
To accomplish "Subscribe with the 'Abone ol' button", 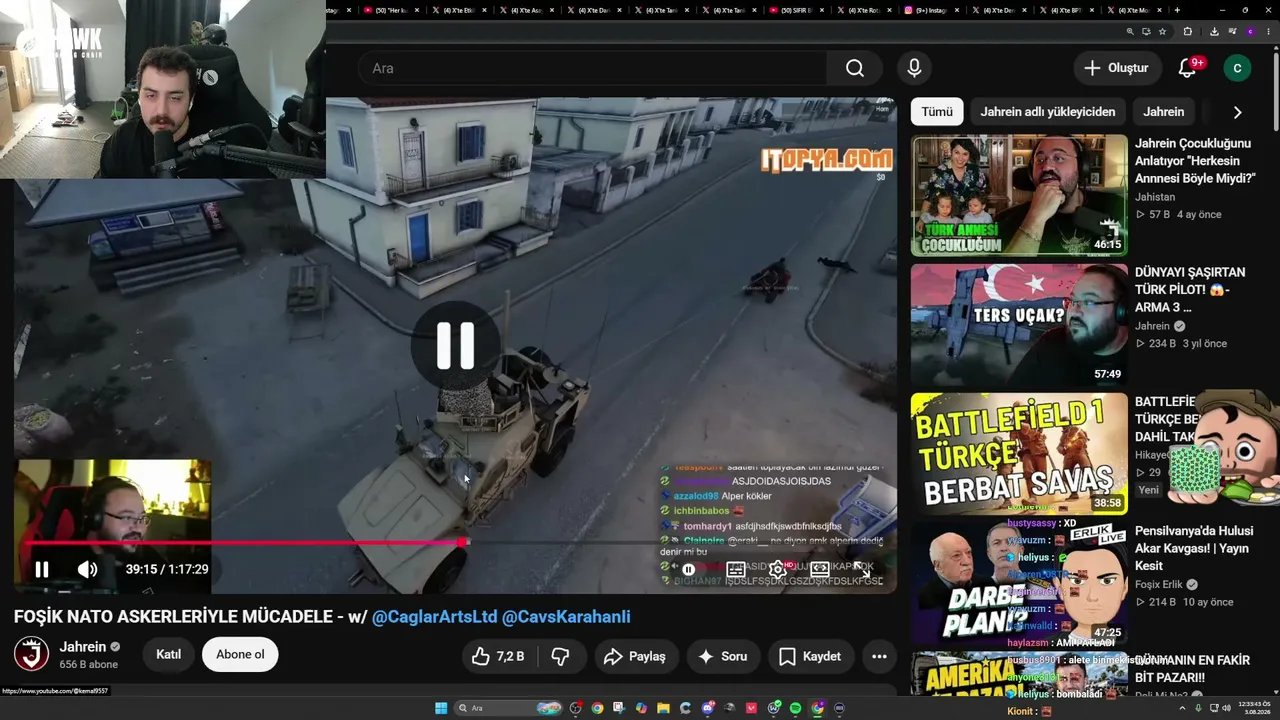I will (x=240, y=654).
